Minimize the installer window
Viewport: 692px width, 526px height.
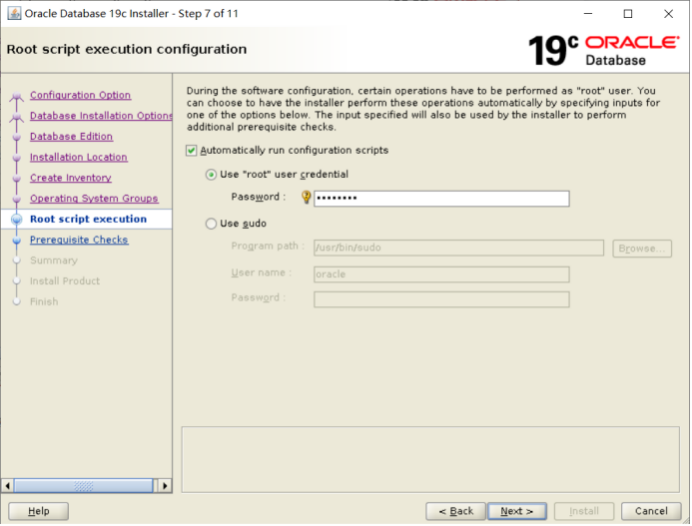[588, 14]
